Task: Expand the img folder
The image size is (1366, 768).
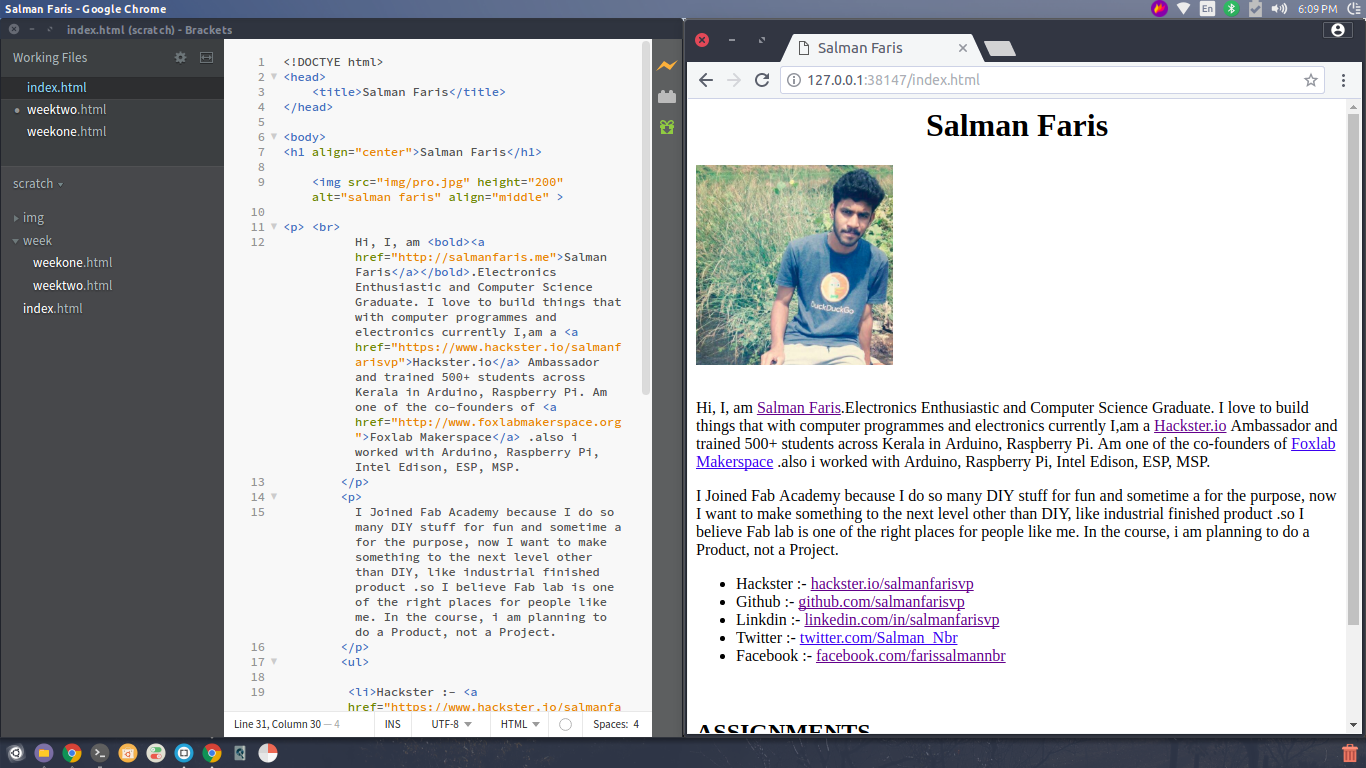Action: (16, 218)
